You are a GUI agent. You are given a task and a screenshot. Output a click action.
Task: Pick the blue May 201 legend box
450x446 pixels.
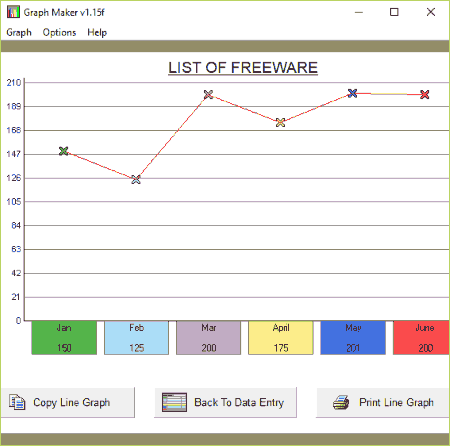coord(353,338)
